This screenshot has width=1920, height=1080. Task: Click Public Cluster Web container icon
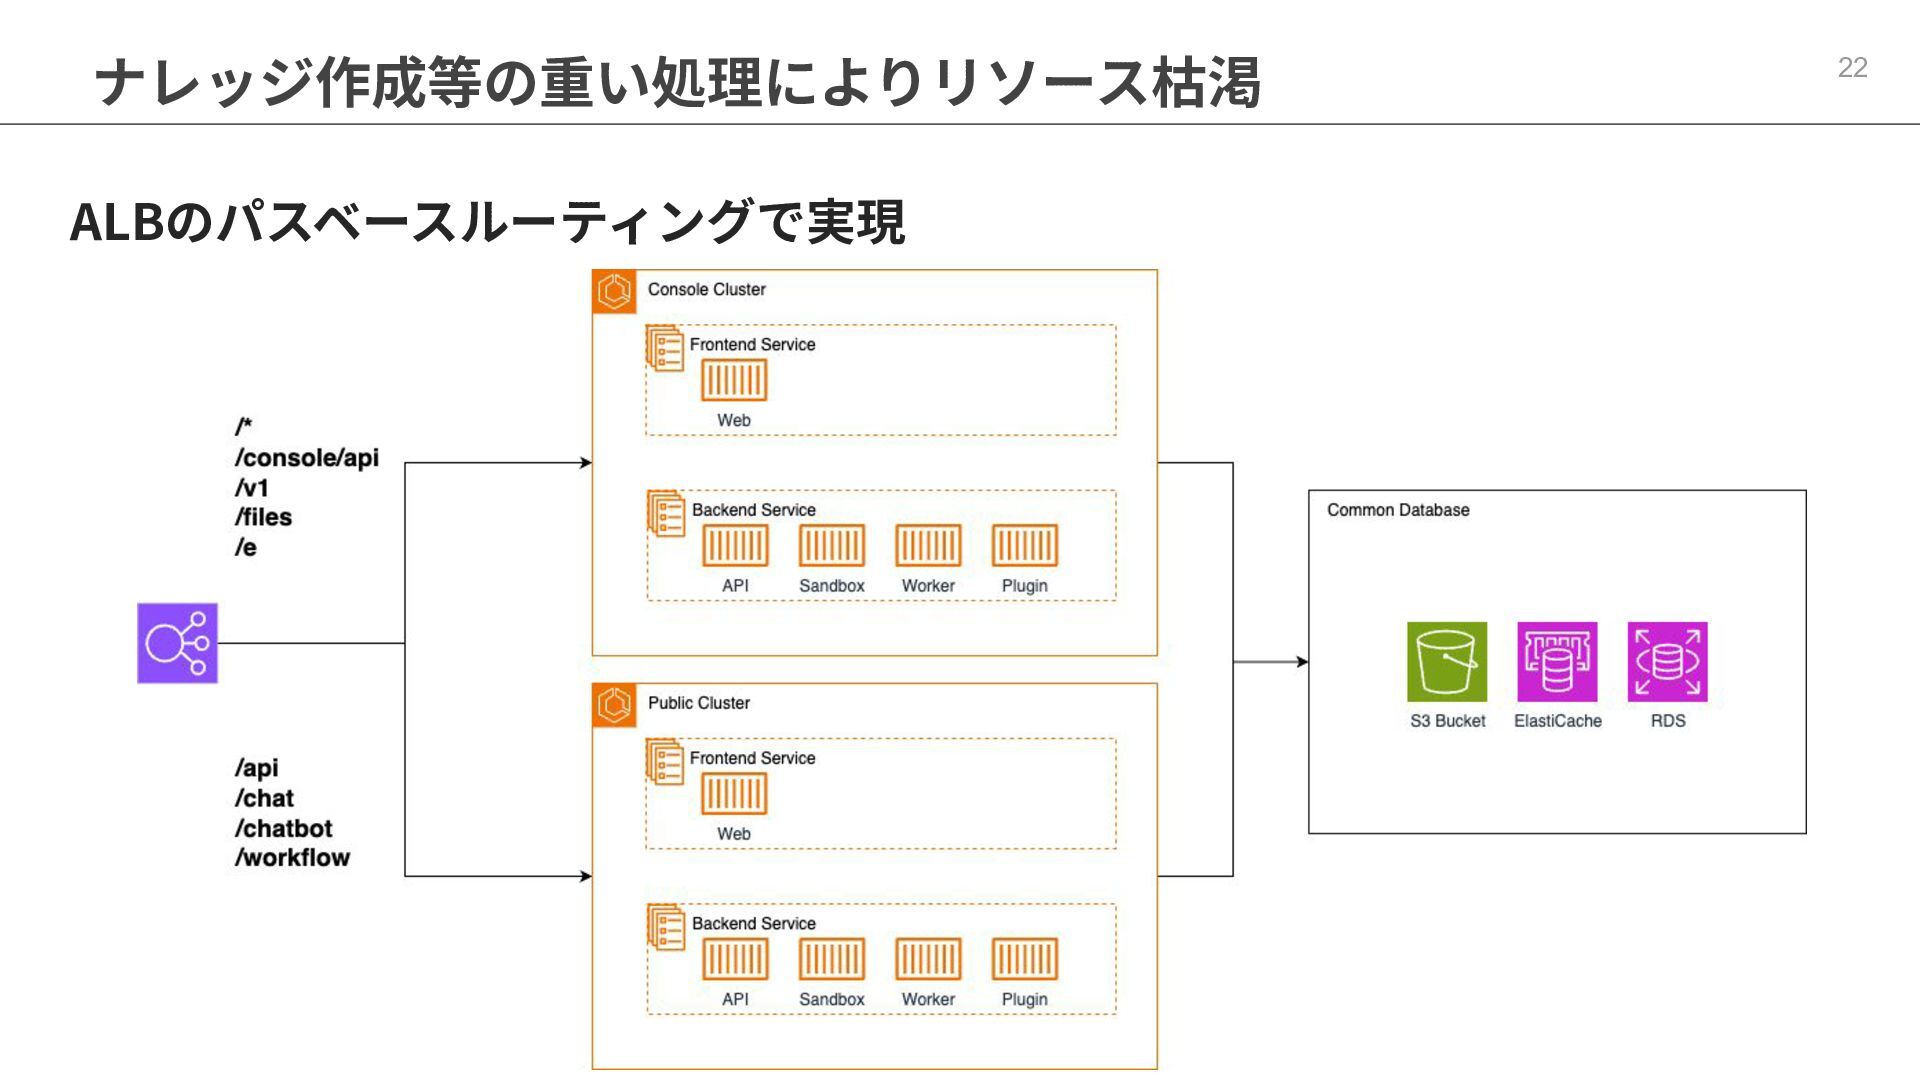click(x=734, y=795)
